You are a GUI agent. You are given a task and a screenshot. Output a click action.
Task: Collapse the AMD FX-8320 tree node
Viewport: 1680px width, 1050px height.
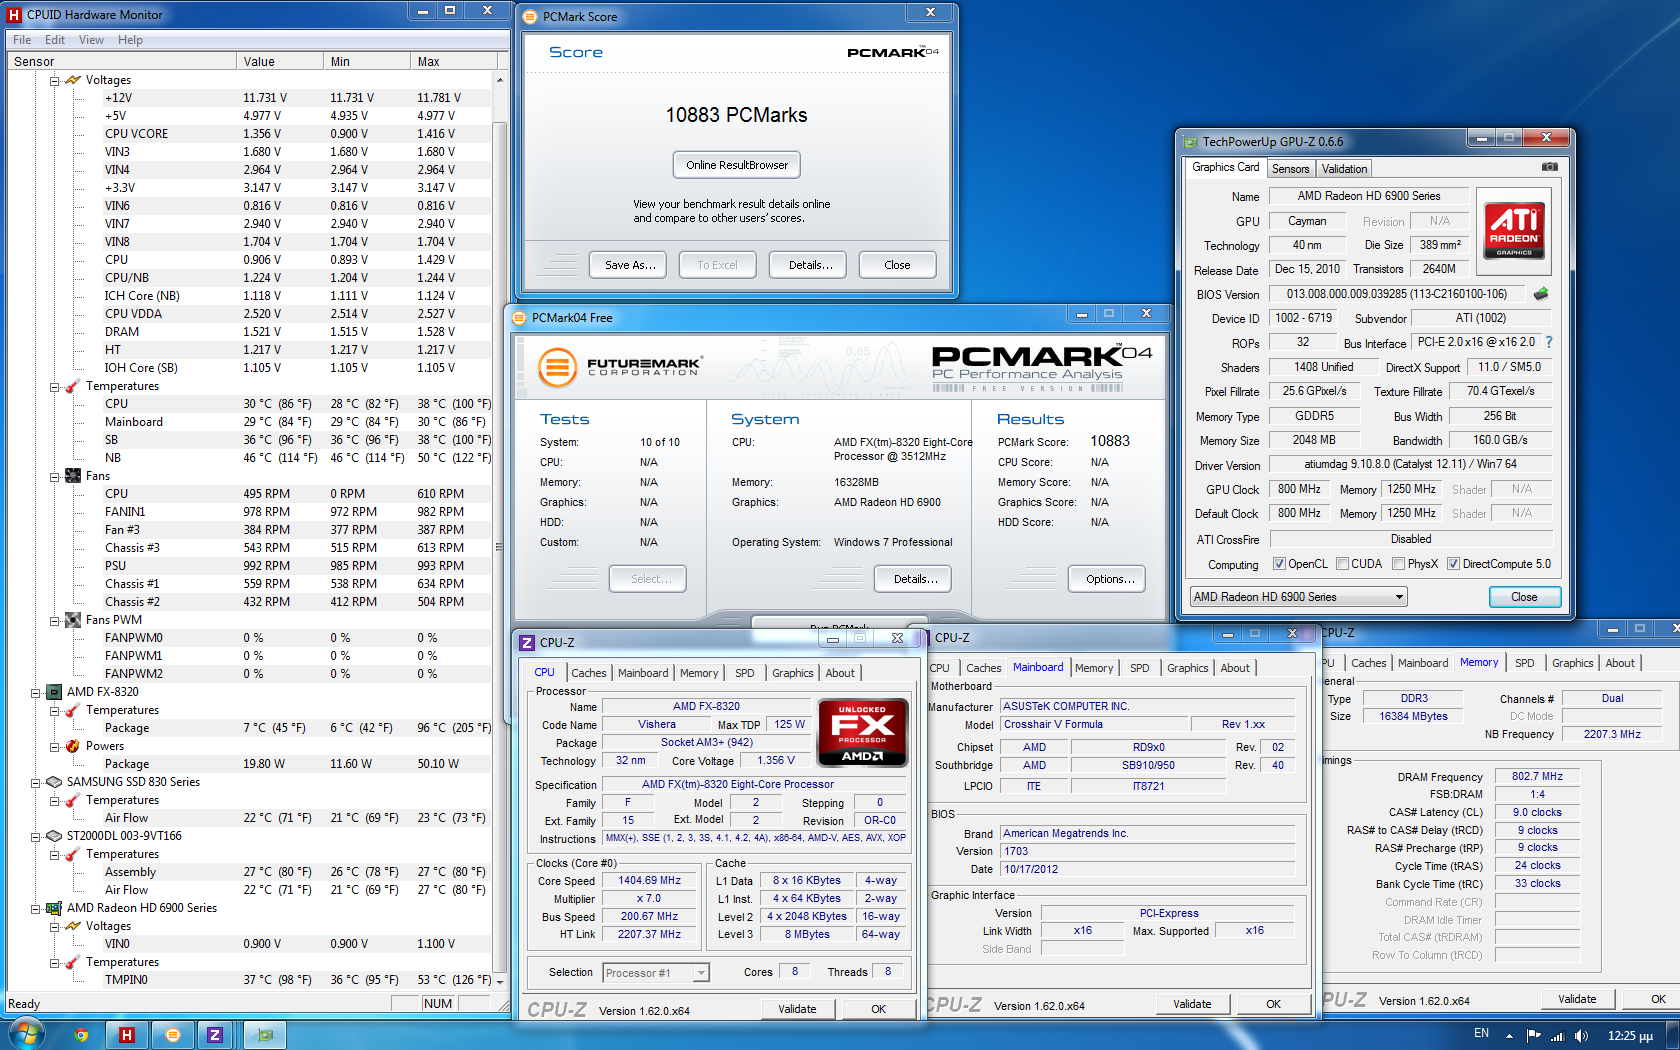click(x=35, y=692)
